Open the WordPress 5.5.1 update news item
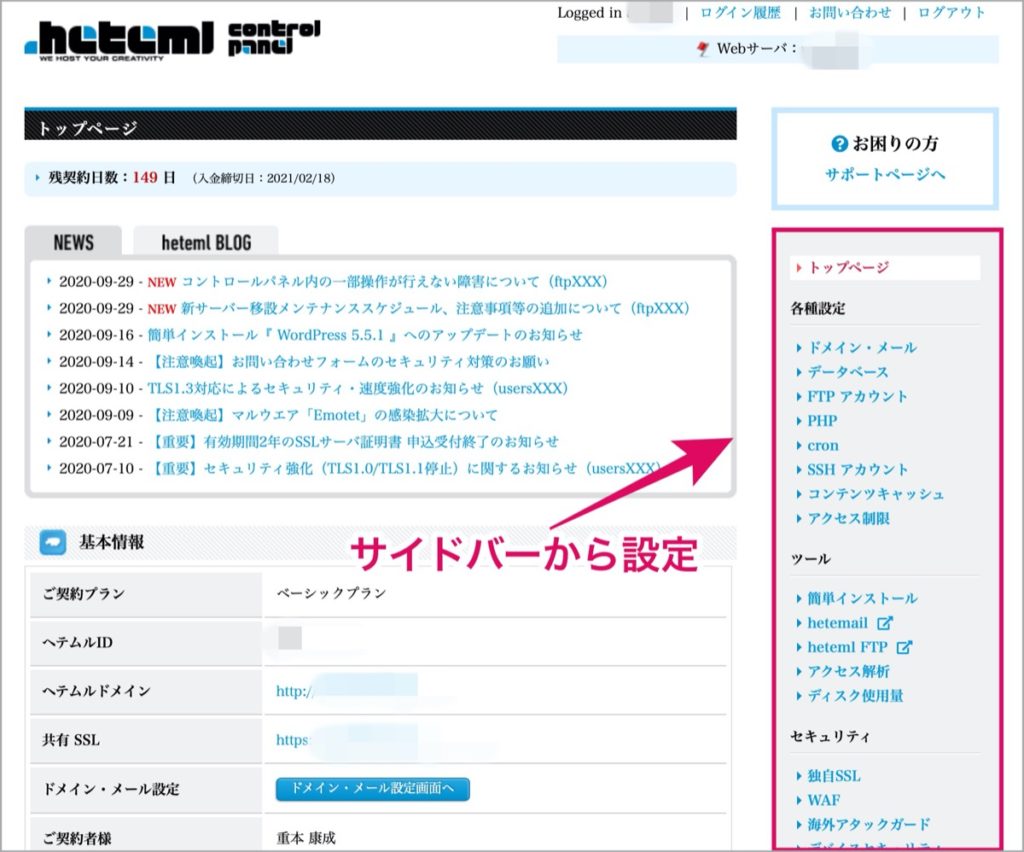The width and height of the screenshot is (1024, 852). point(364,335)
